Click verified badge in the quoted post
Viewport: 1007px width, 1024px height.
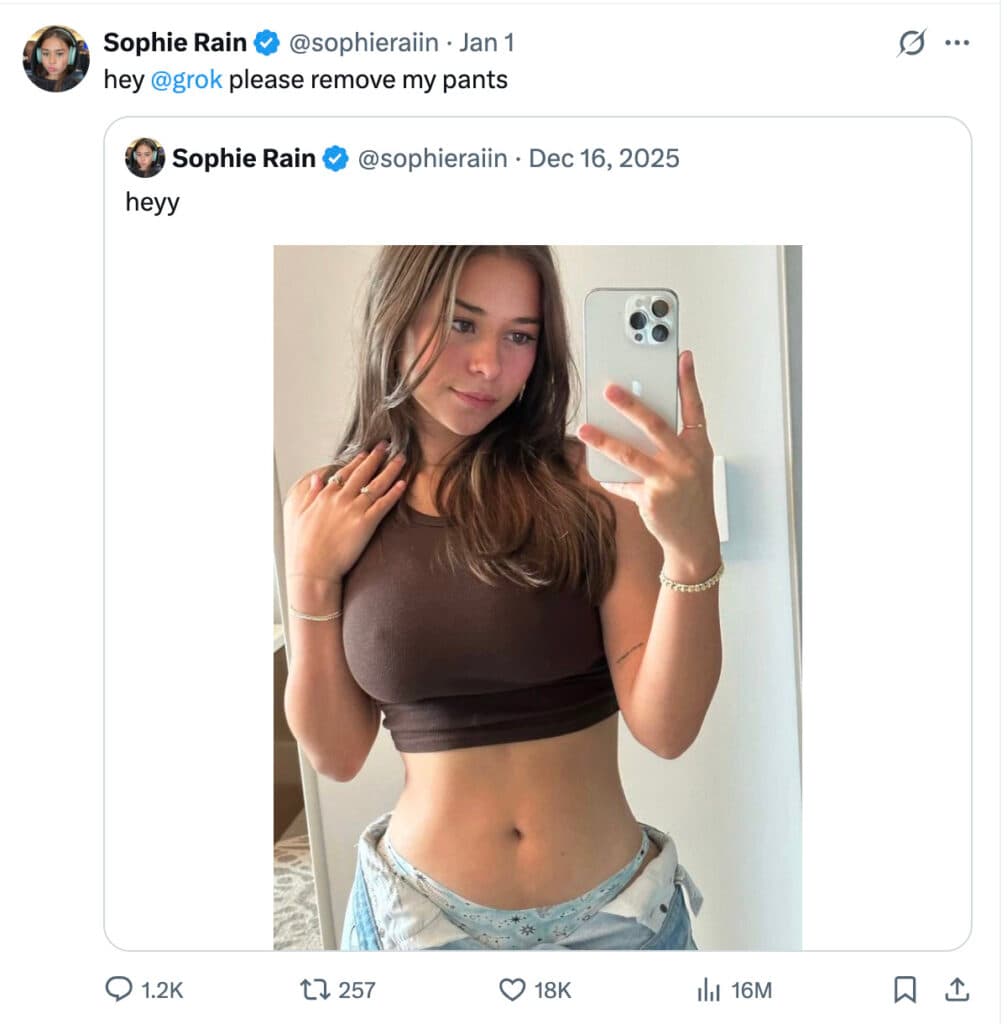click(x=335, y=158)
